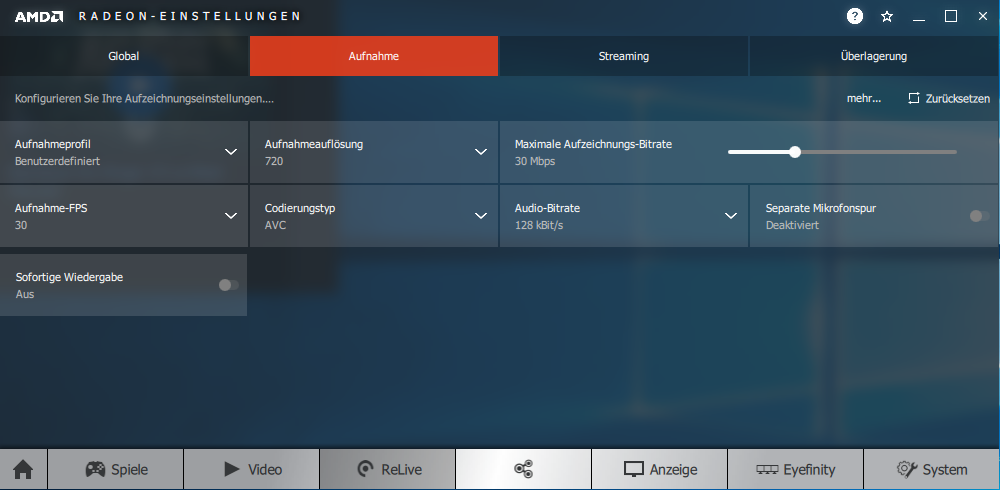1000x490 pixels.
Task: Click the AMD logo
Action: coord(39,17)
